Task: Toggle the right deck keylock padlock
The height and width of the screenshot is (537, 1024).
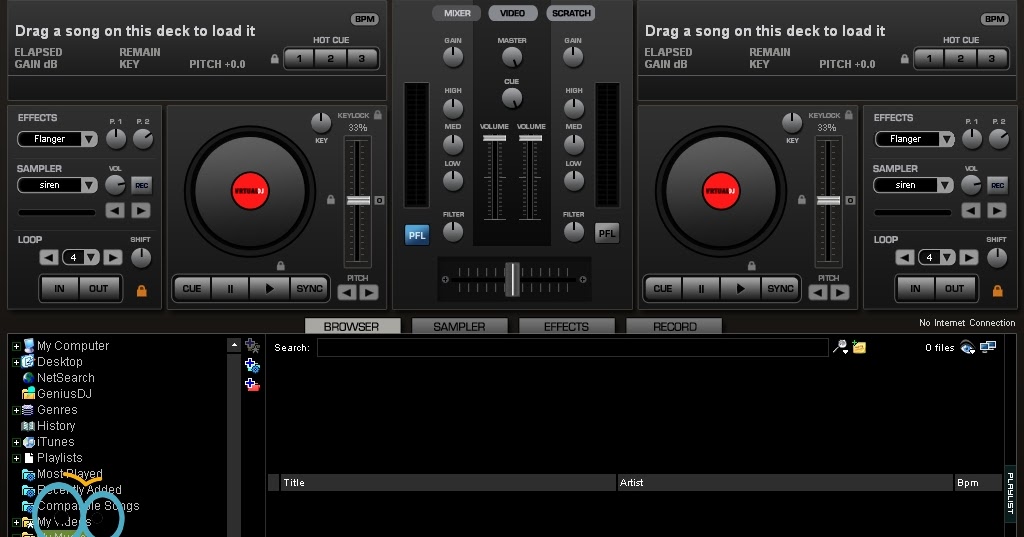Action: click(848, 115)
